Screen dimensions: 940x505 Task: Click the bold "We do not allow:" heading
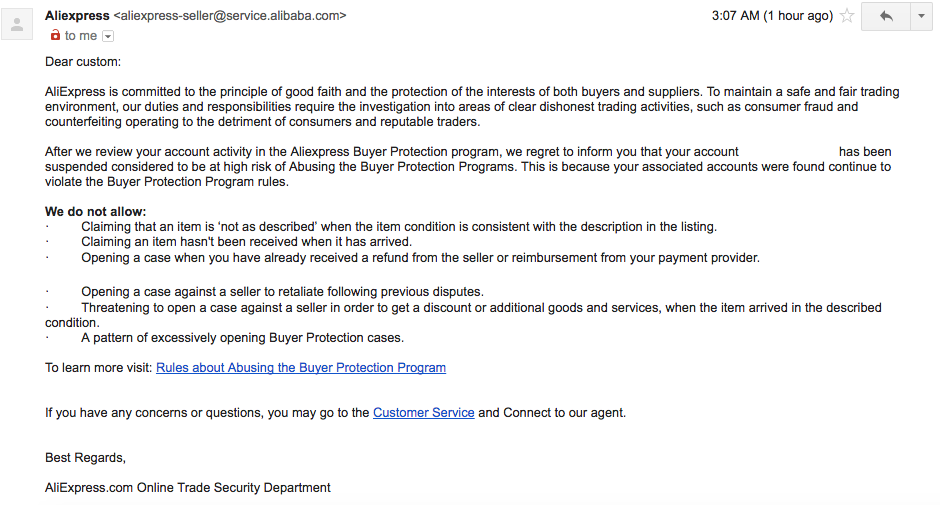[x=96, y=212]
